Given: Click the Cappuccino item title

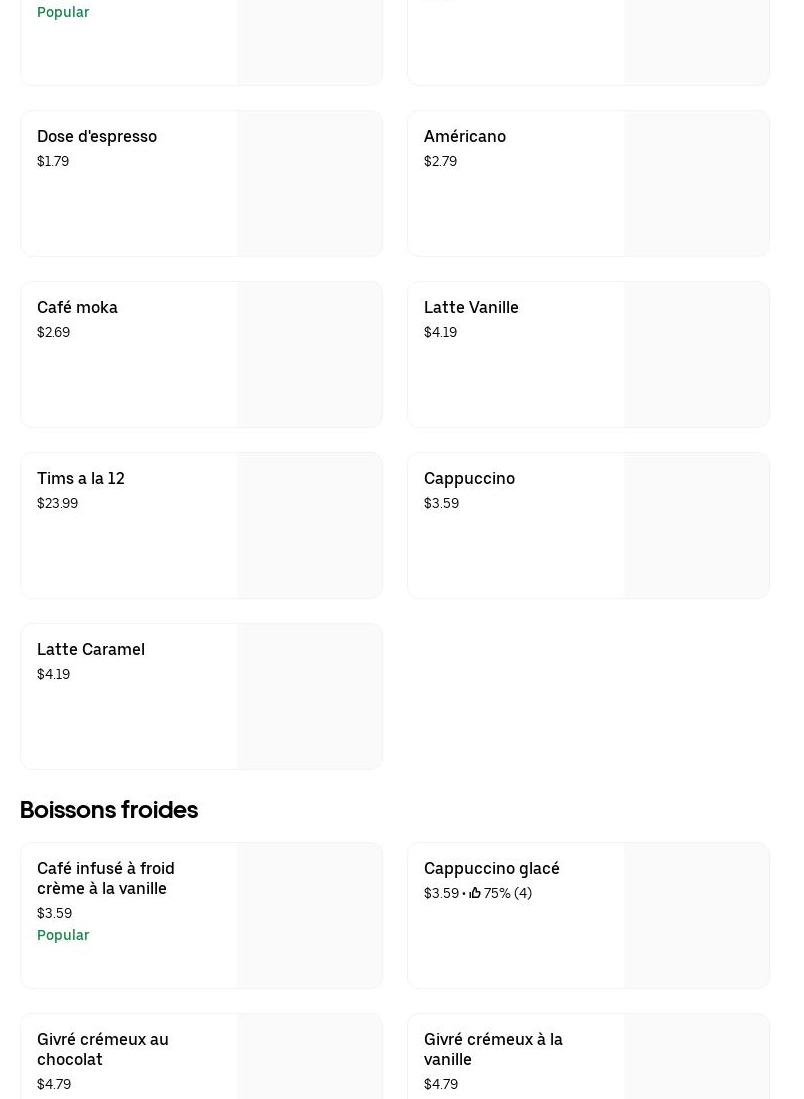Looking at the screenshot, I should [x=469, y=478].
